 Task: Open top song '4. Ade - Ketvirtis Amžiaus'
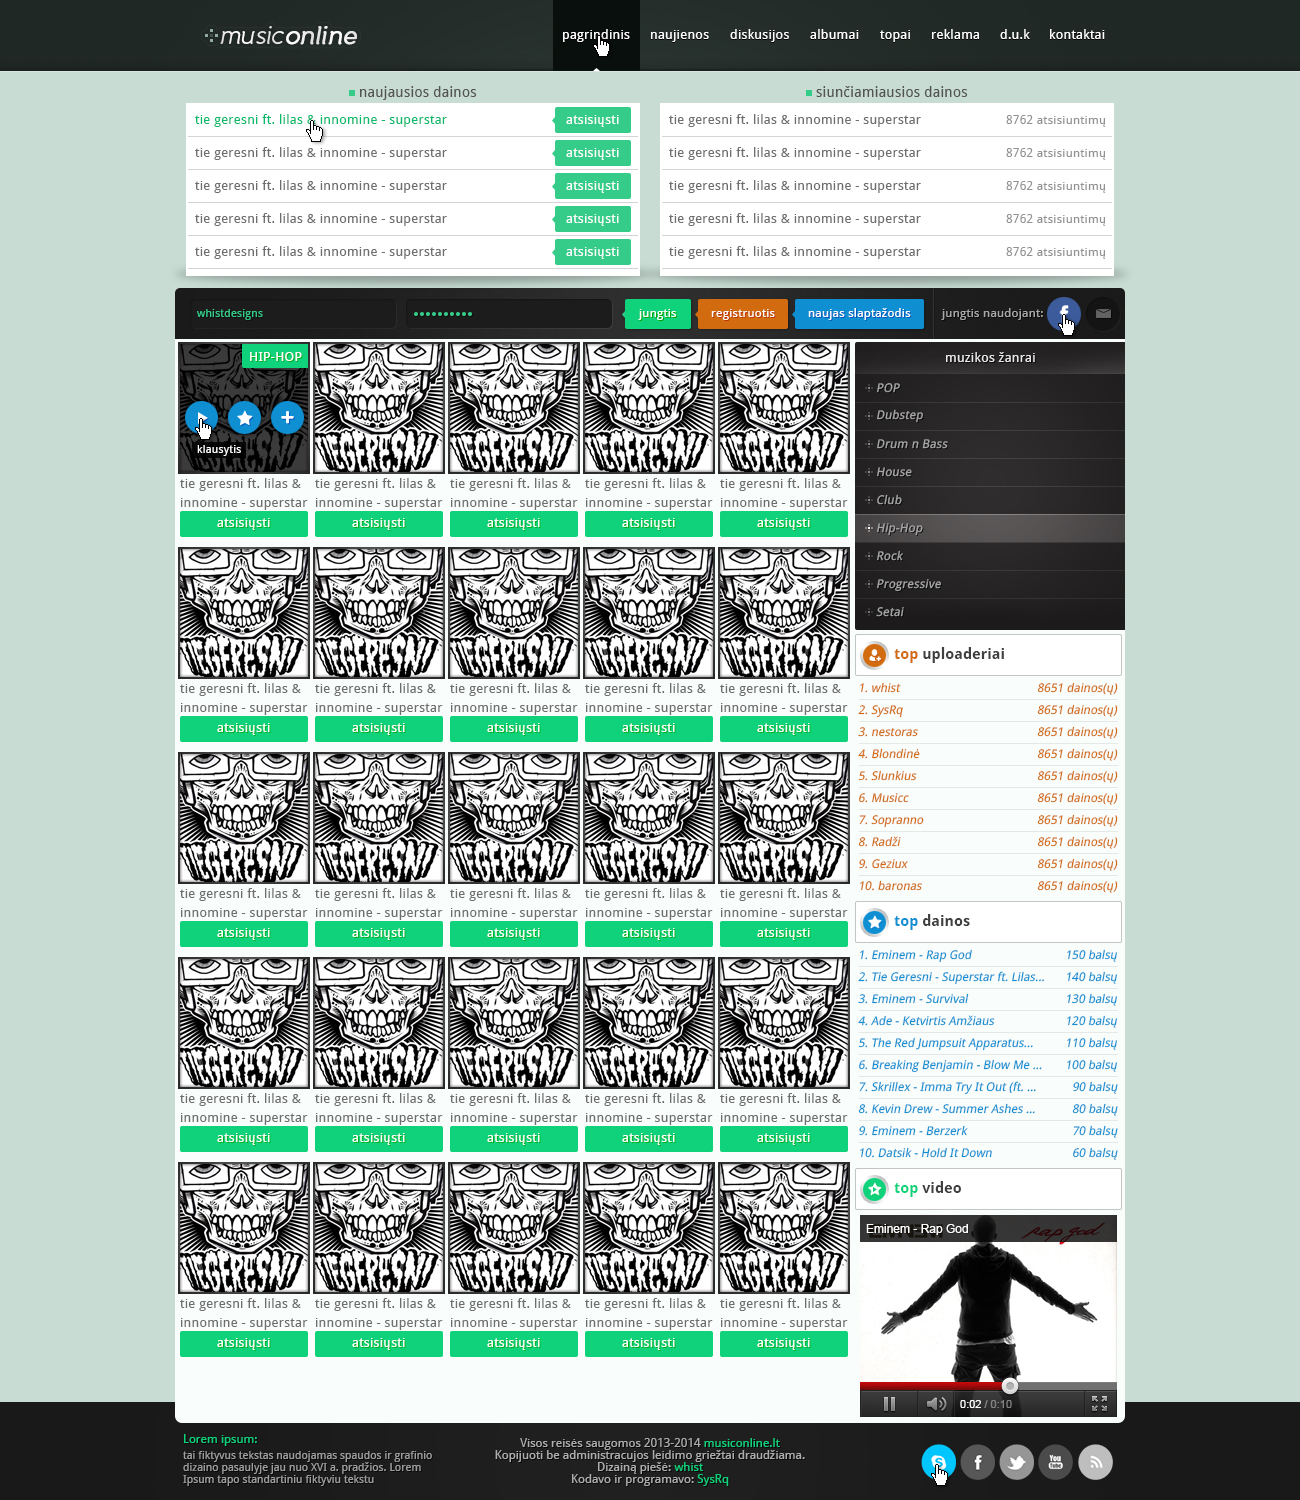[926, 1021]
